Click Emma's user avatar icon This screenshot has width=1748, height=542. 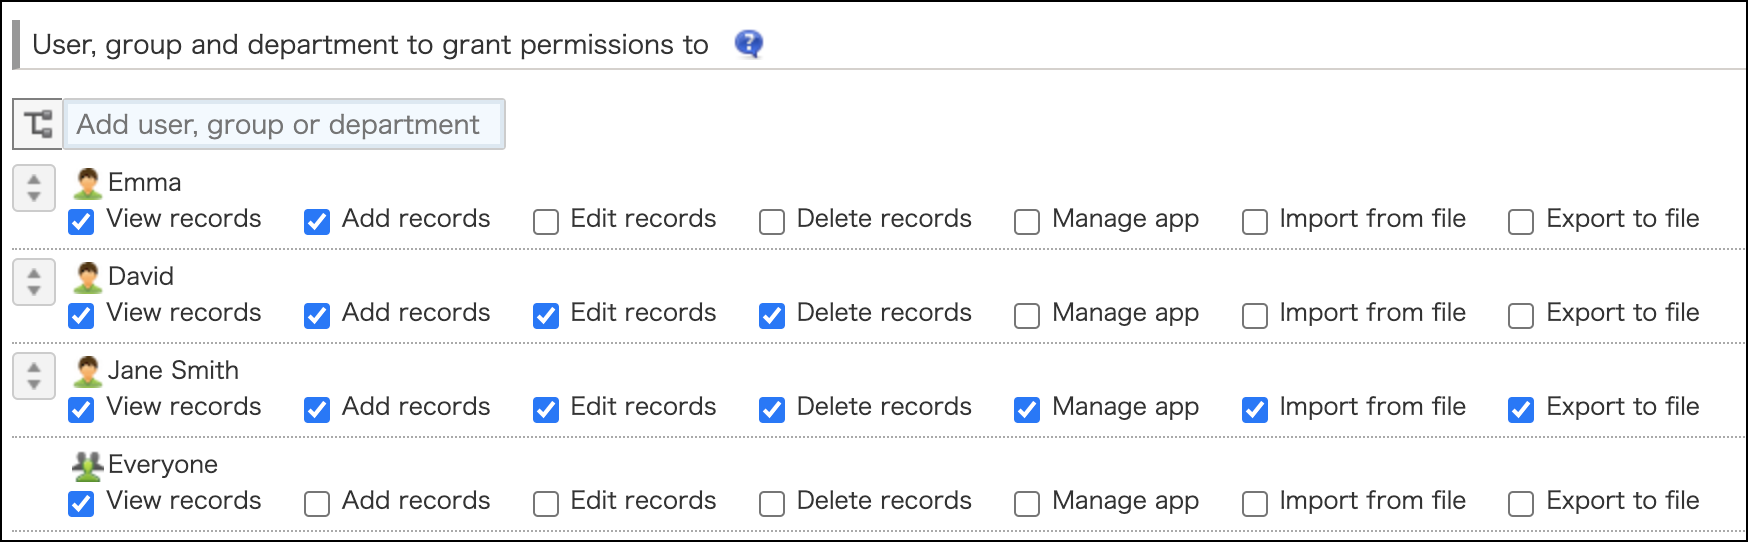(x=88, y=183)
